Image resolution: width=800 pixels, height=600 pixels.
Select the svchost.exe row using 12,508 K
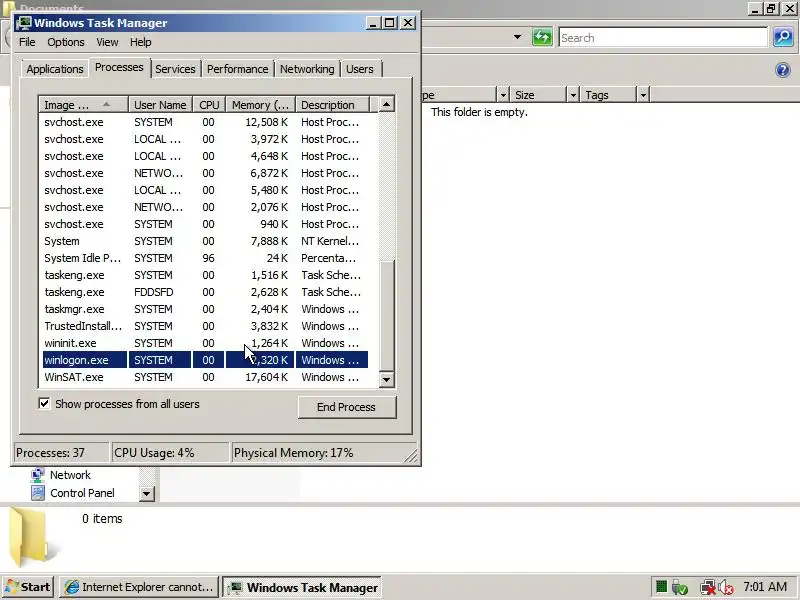click(x=205, y=122)
